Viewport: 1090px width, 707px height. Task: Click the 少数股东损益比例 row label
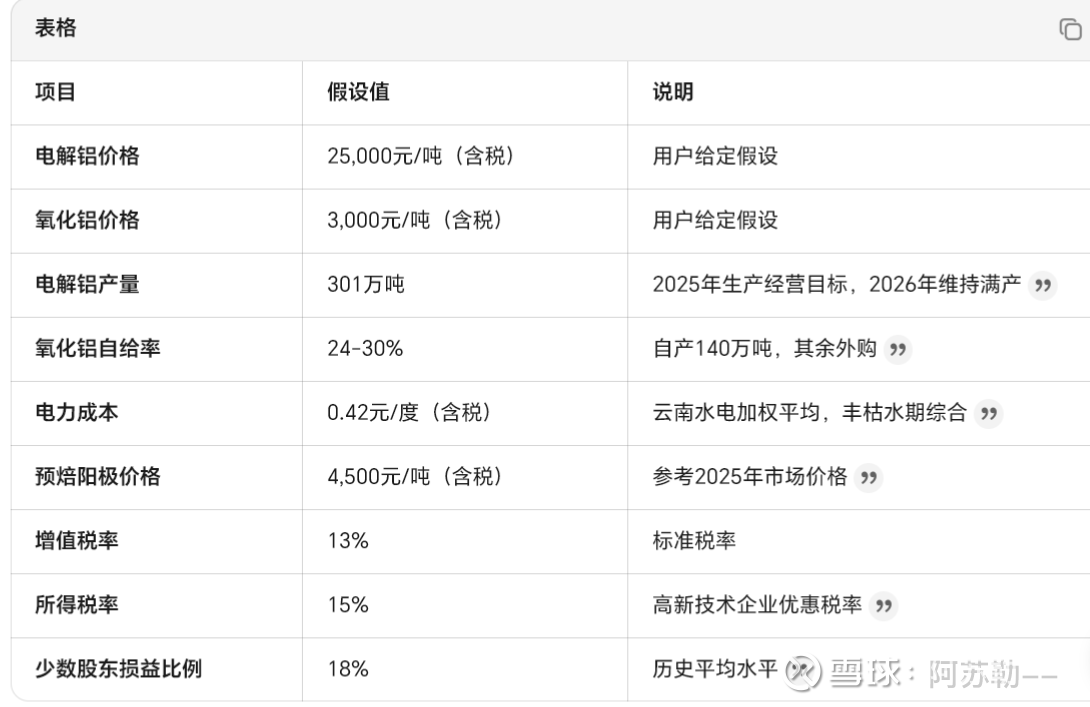click(118, 668)
